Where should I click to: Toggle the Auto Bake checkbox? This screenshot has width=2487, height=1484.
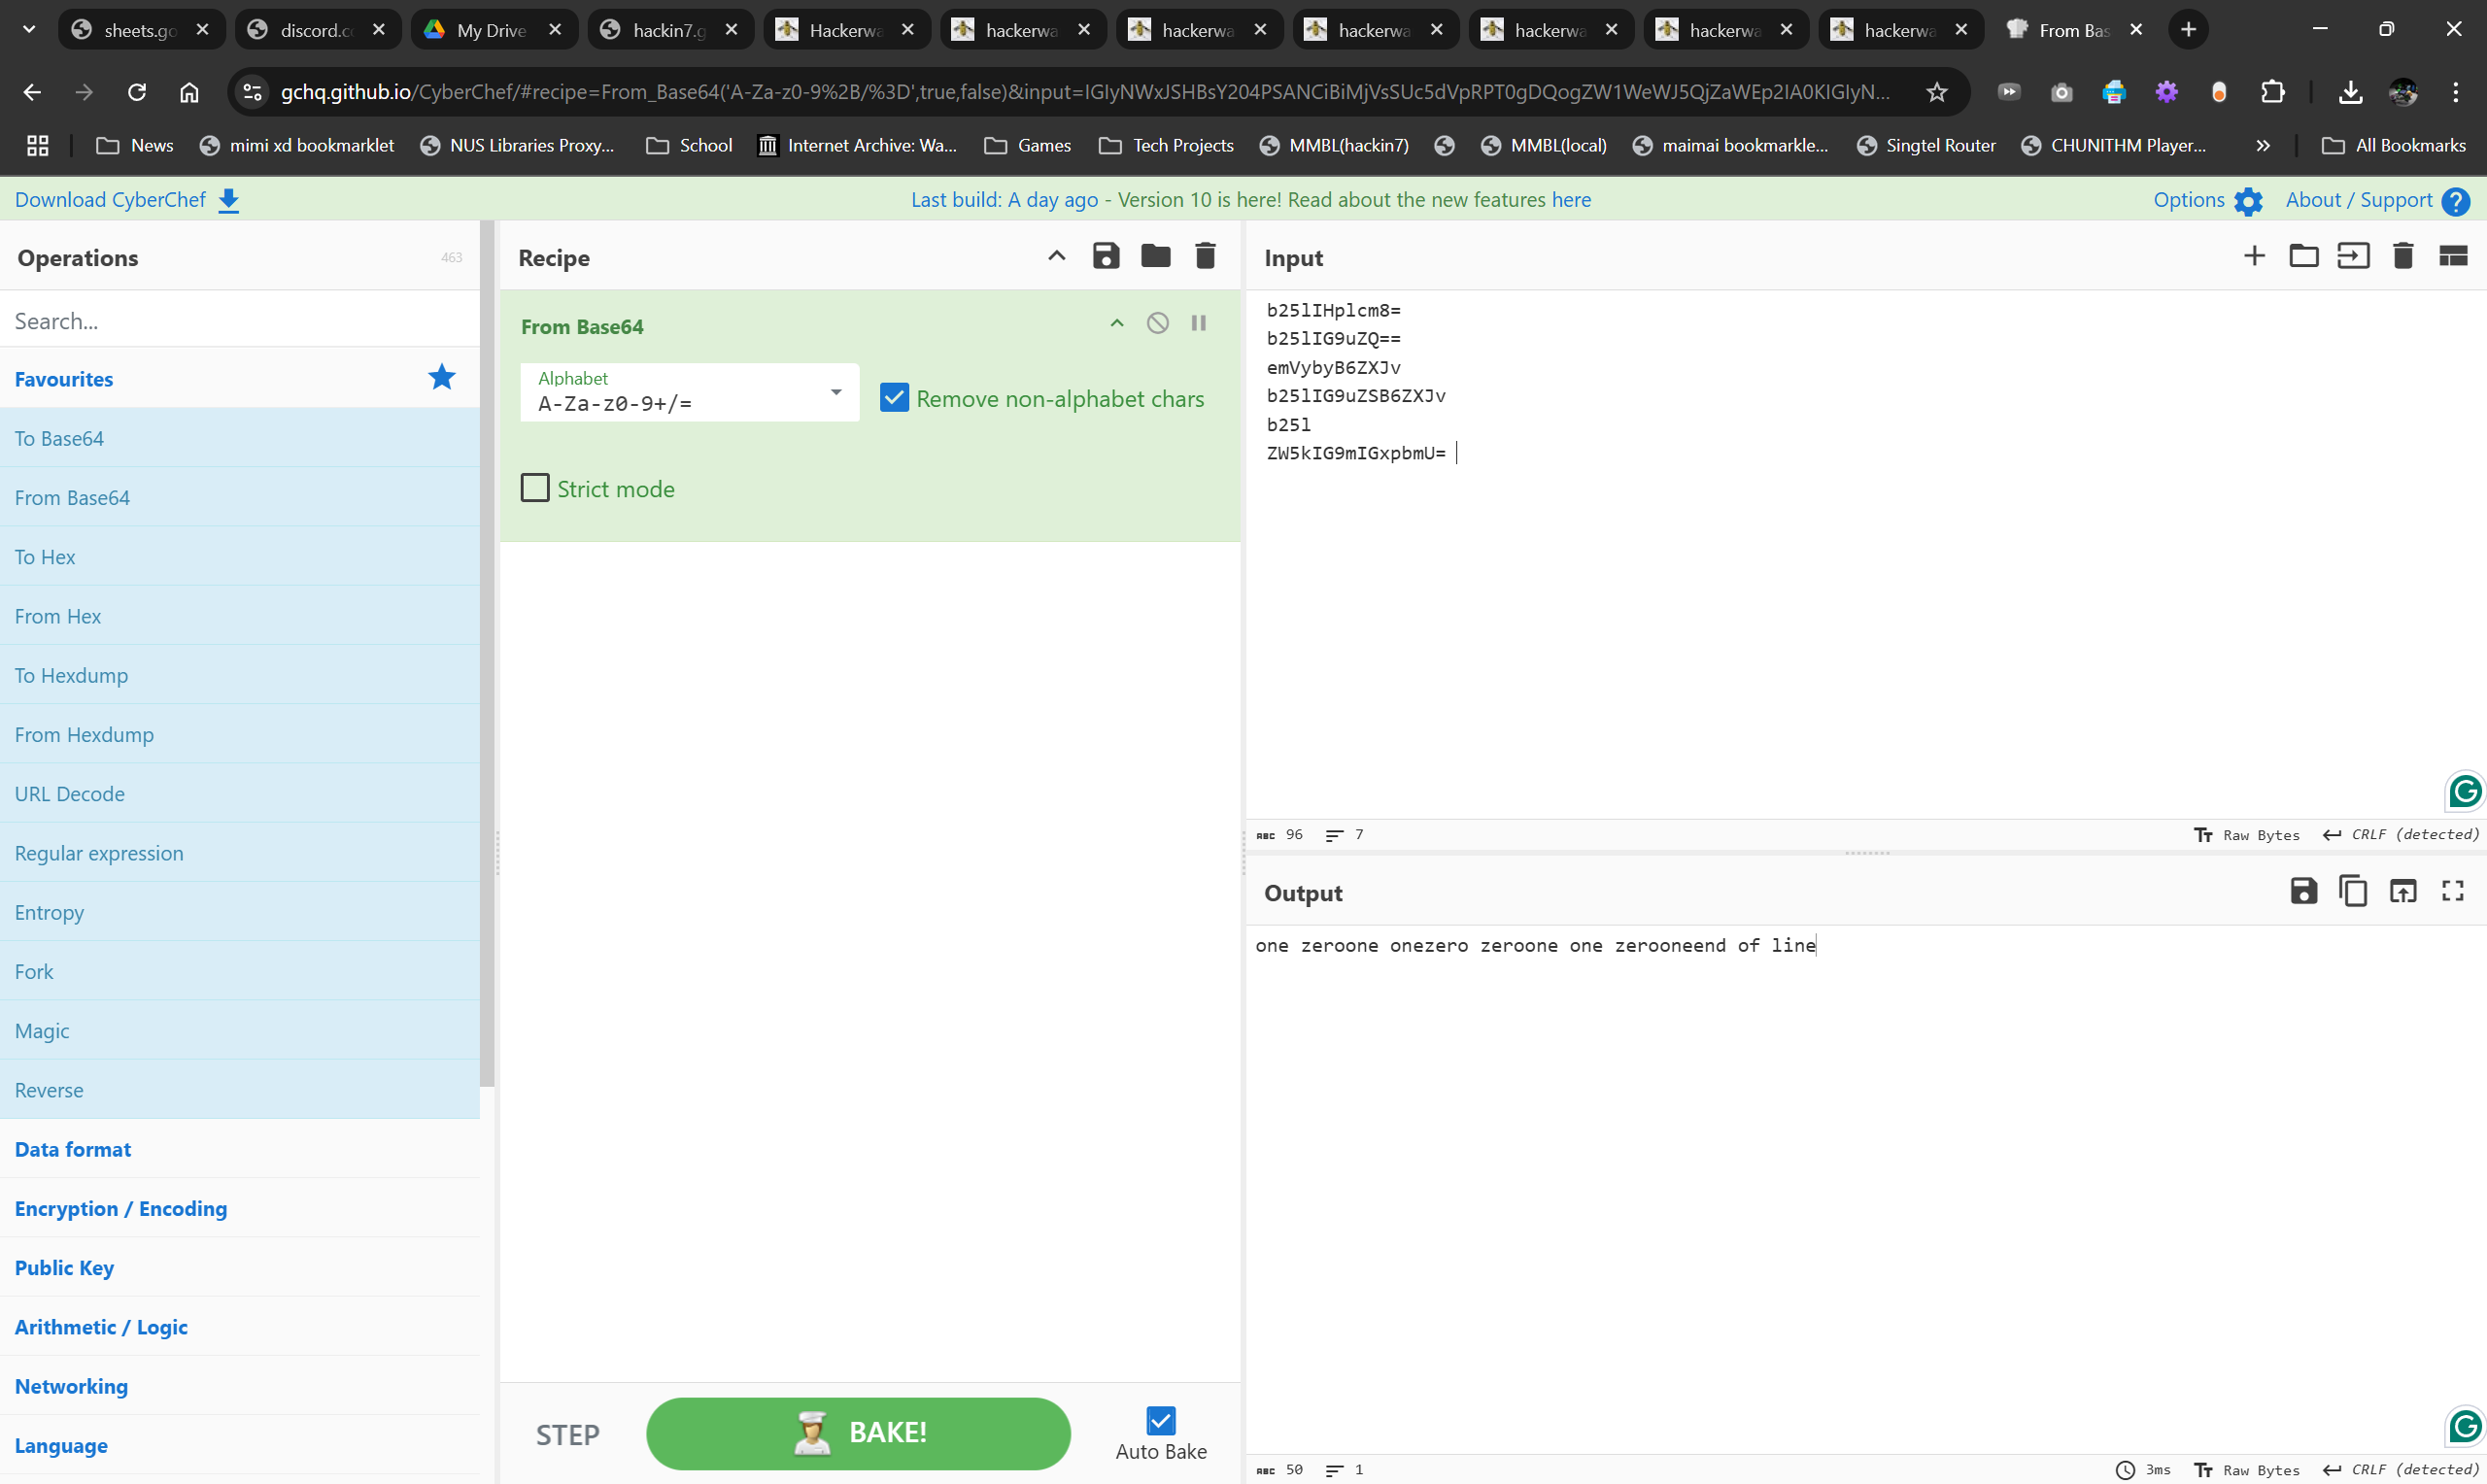tap(1160, 1420)
